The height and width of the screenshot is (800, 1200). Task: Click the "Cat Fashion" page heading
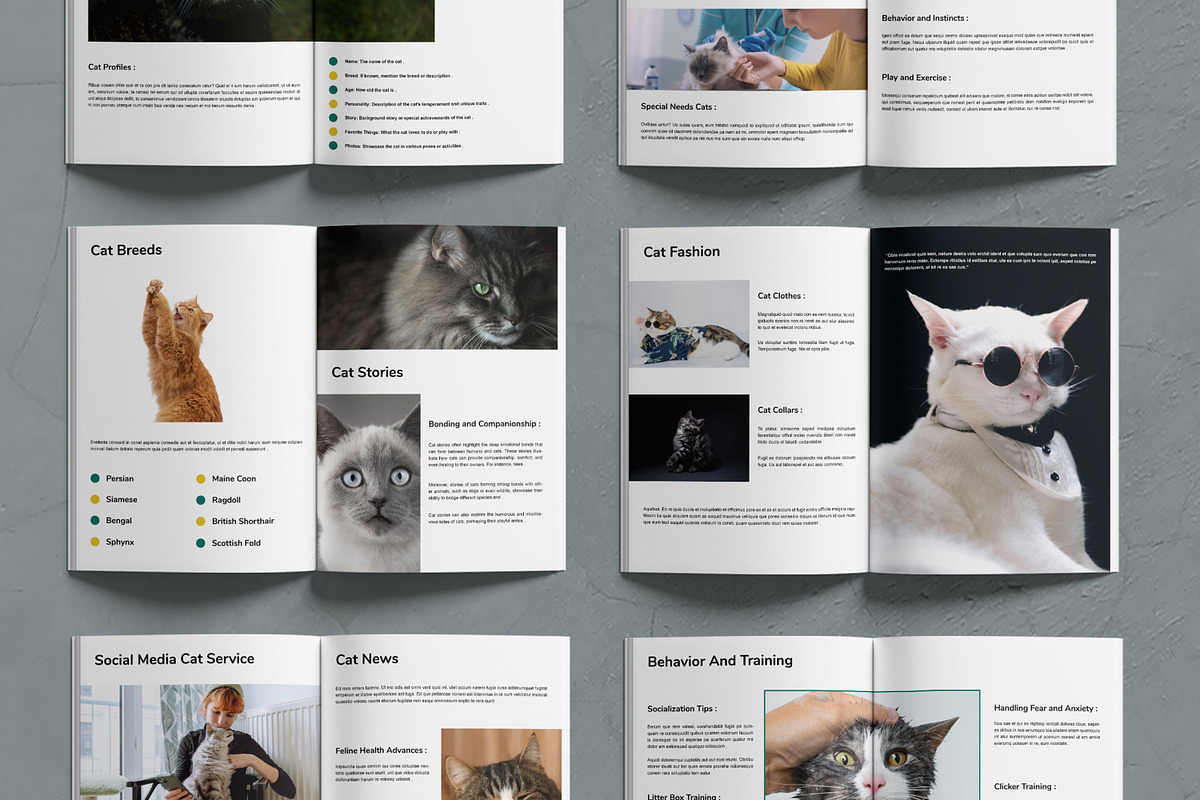(x=681, y=252)
